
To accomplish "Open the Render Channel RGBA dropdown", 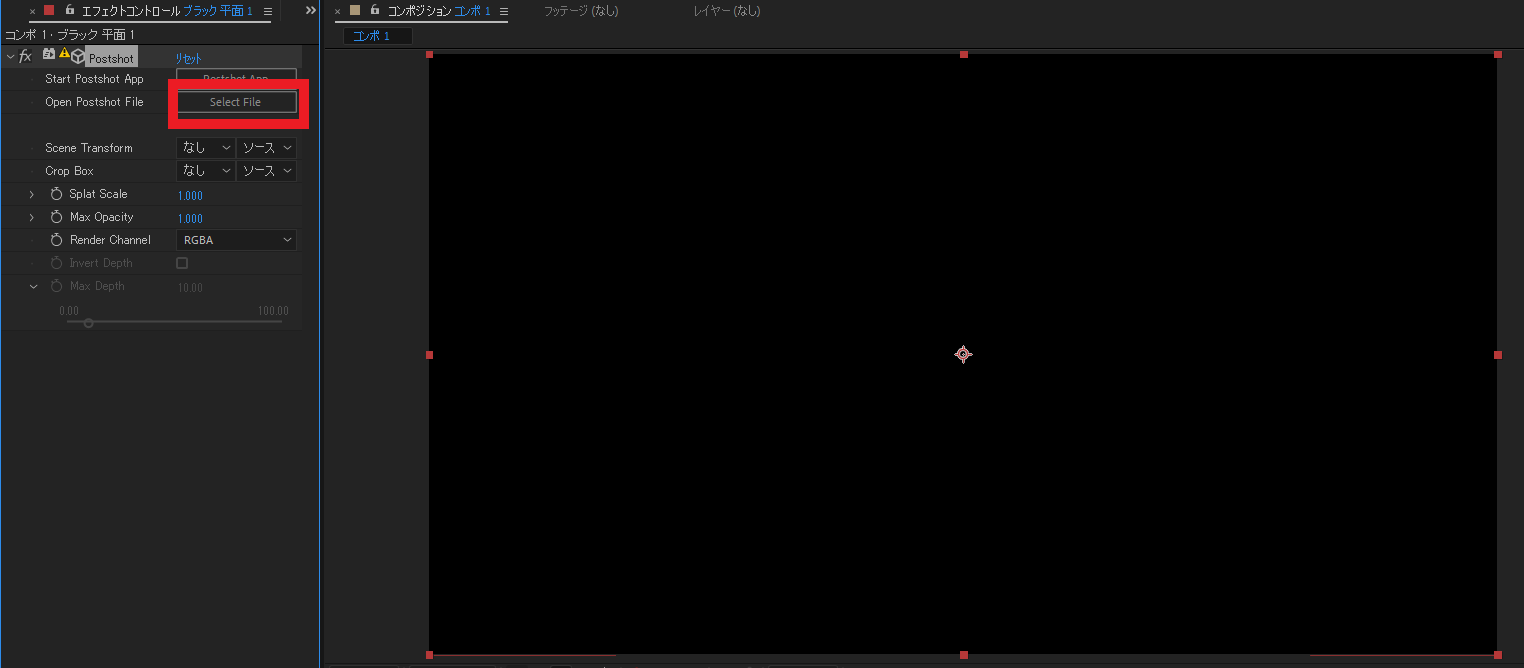I will click(236, 240).
